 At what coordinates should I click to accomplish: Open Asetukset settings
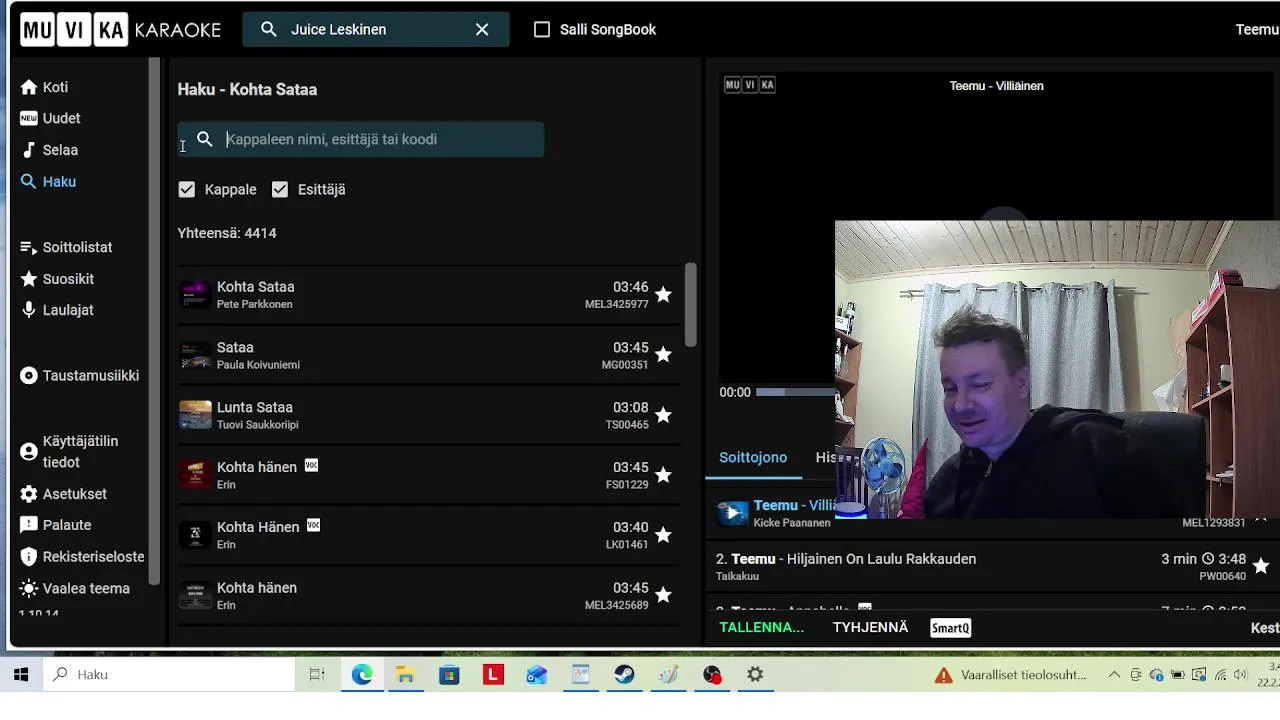[x=63, y=494]
